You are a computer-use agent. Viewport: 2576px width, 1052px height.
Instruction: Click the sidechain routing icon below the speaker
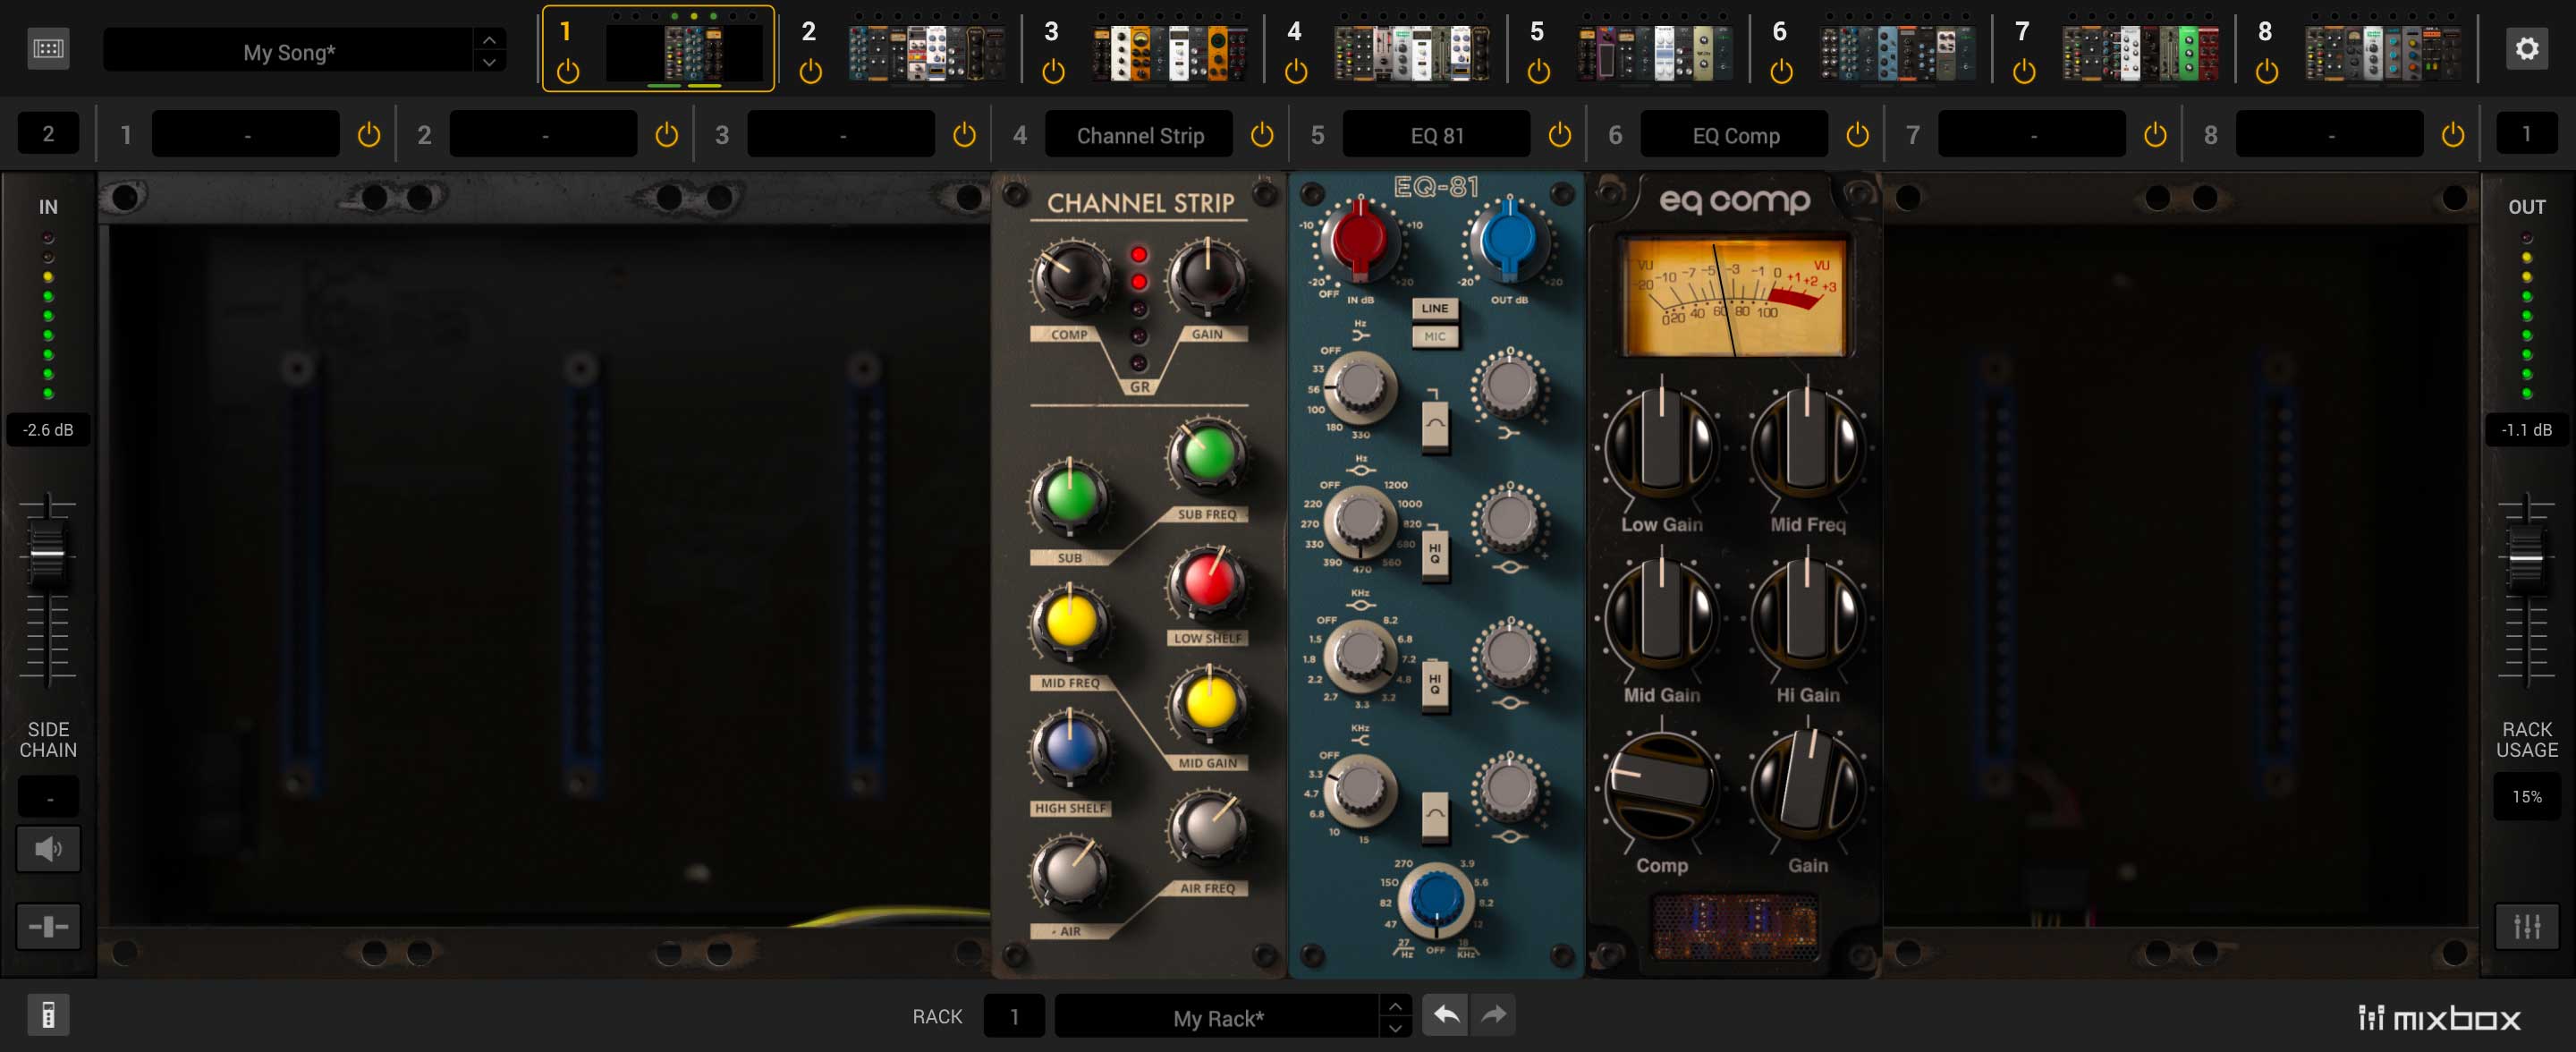coord(48,926)
